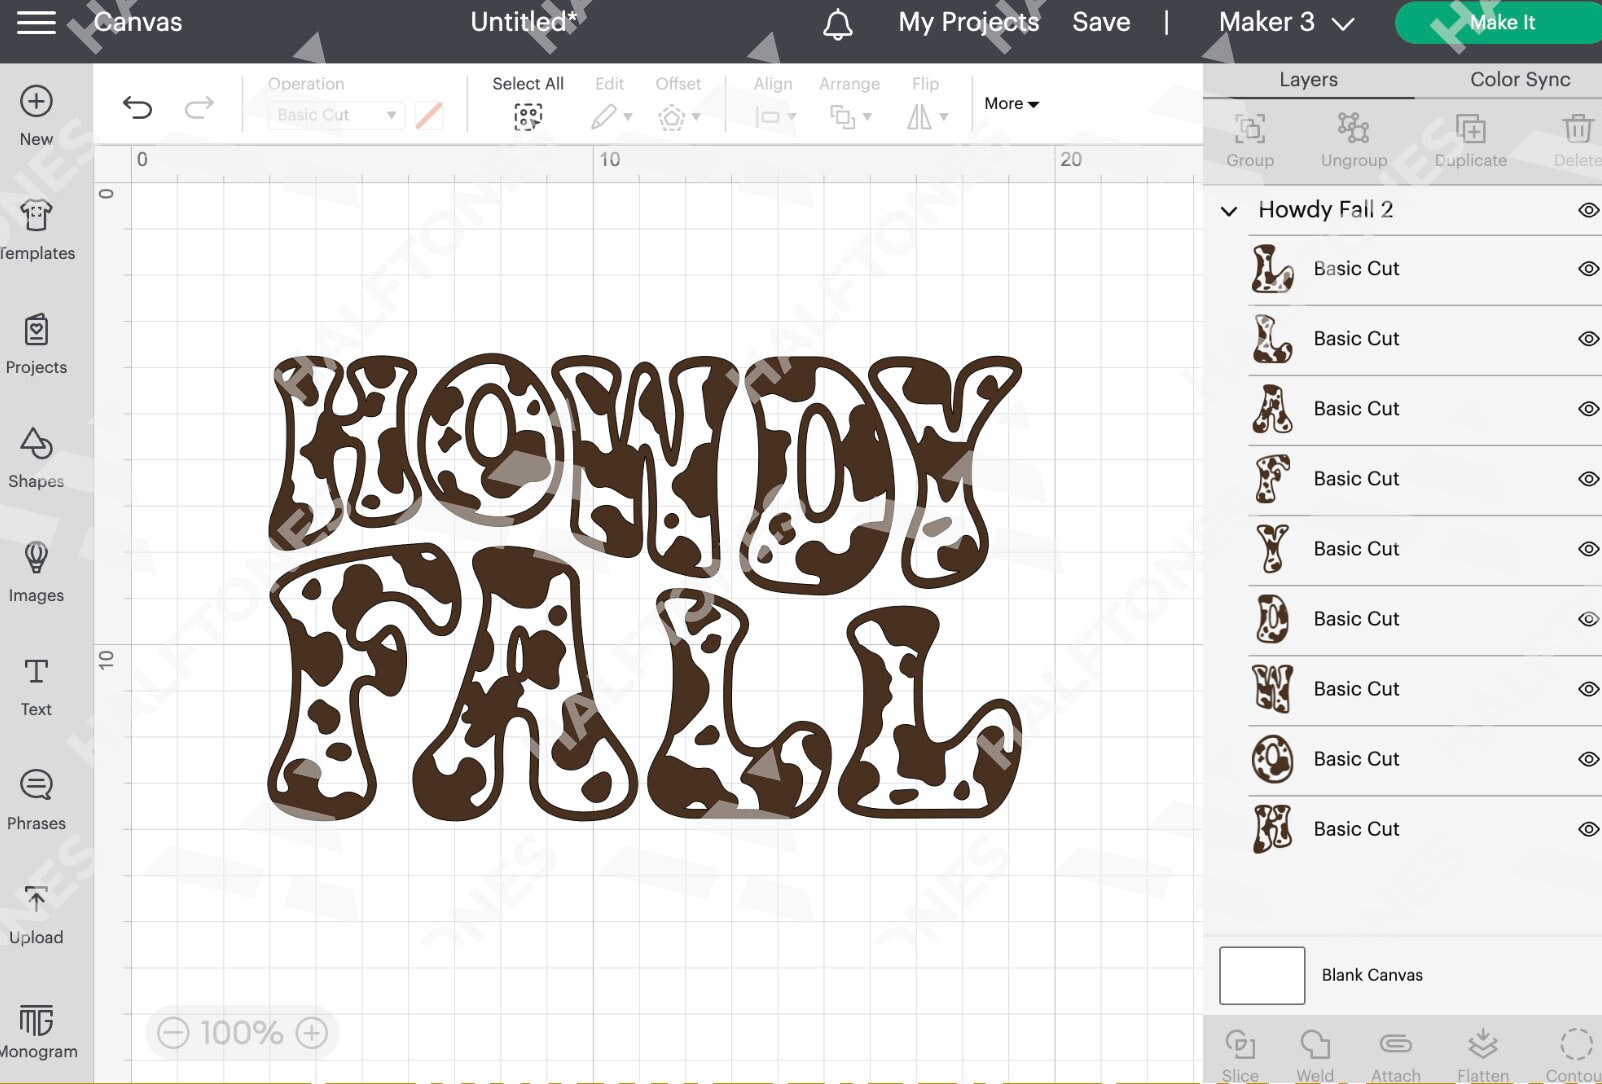Click the Weld icon at bottom

coord(1315,1050)
